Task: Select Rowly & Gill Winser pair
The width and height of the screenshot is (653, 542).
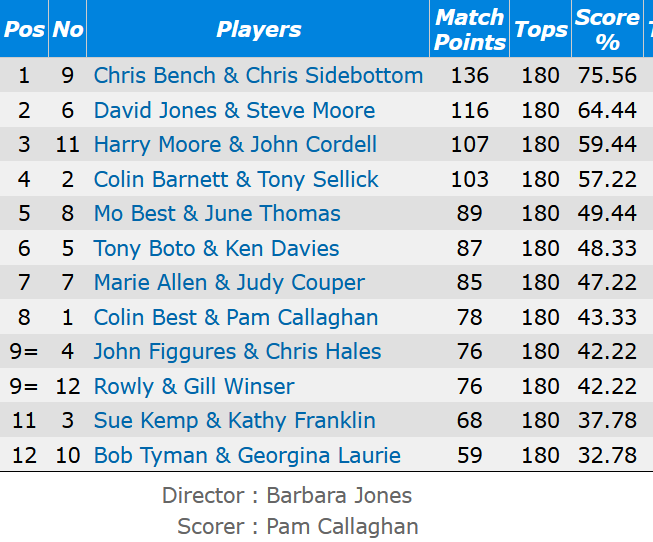Action: click(x=194, y=387)
